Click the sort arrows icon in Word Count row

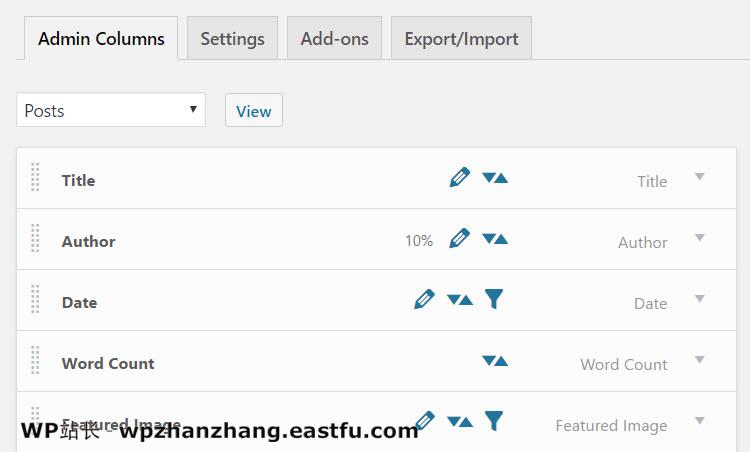click(x=494, y=361)
